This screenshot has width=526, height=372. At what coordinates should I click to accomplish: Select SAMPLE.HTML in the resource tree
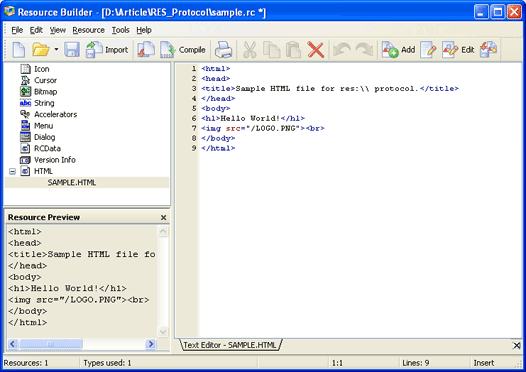(x=72, y=182)
